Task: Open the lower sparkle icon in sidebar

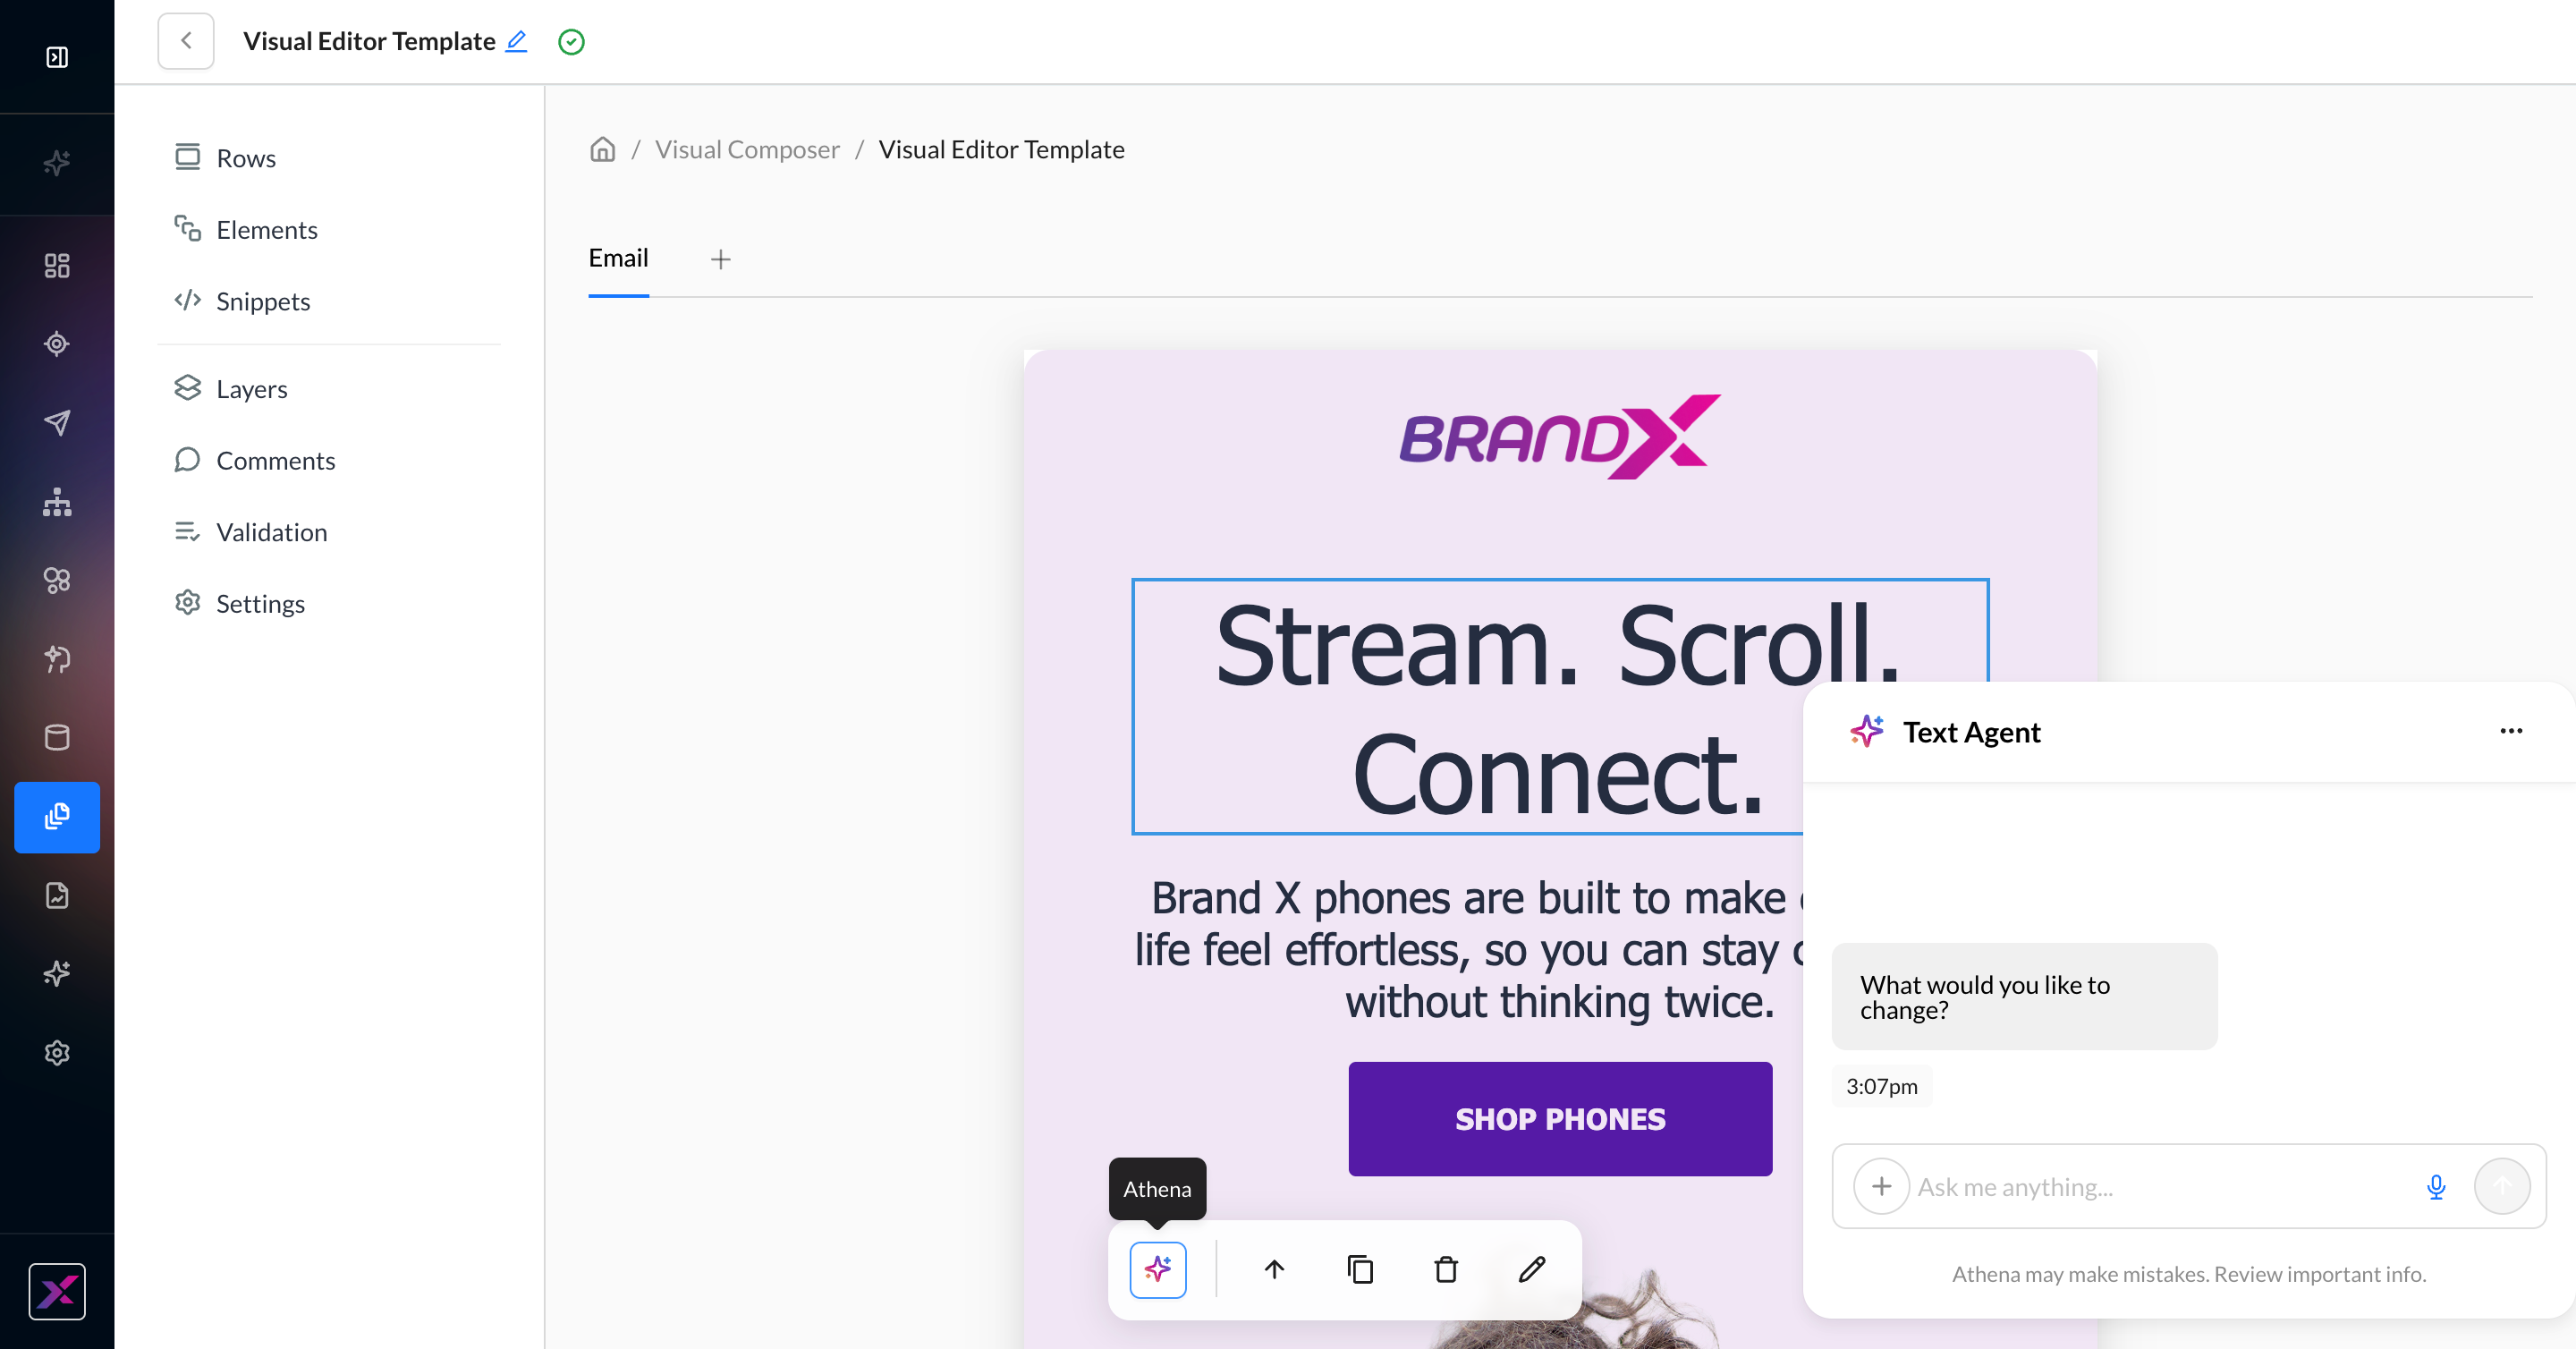Action: [57, 974]
